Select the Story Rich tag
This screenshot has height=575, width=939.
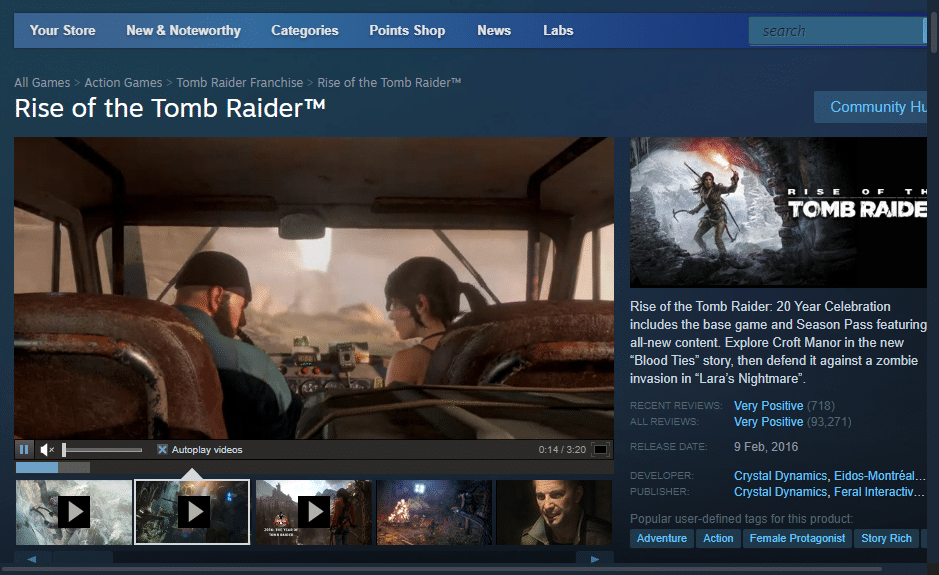coord(886,538)
